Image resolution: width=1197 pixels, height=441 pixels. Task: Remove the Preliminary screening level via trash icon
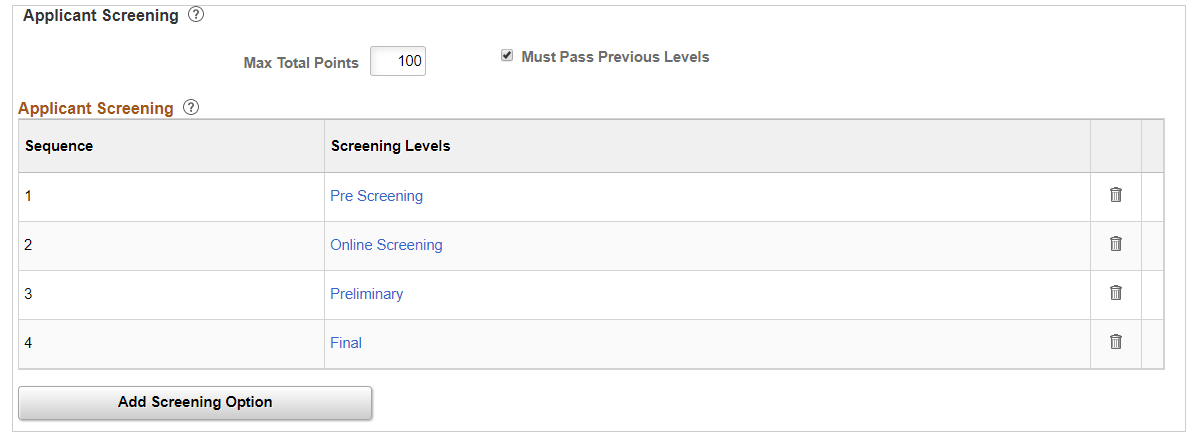click(x=1115, y=292)
